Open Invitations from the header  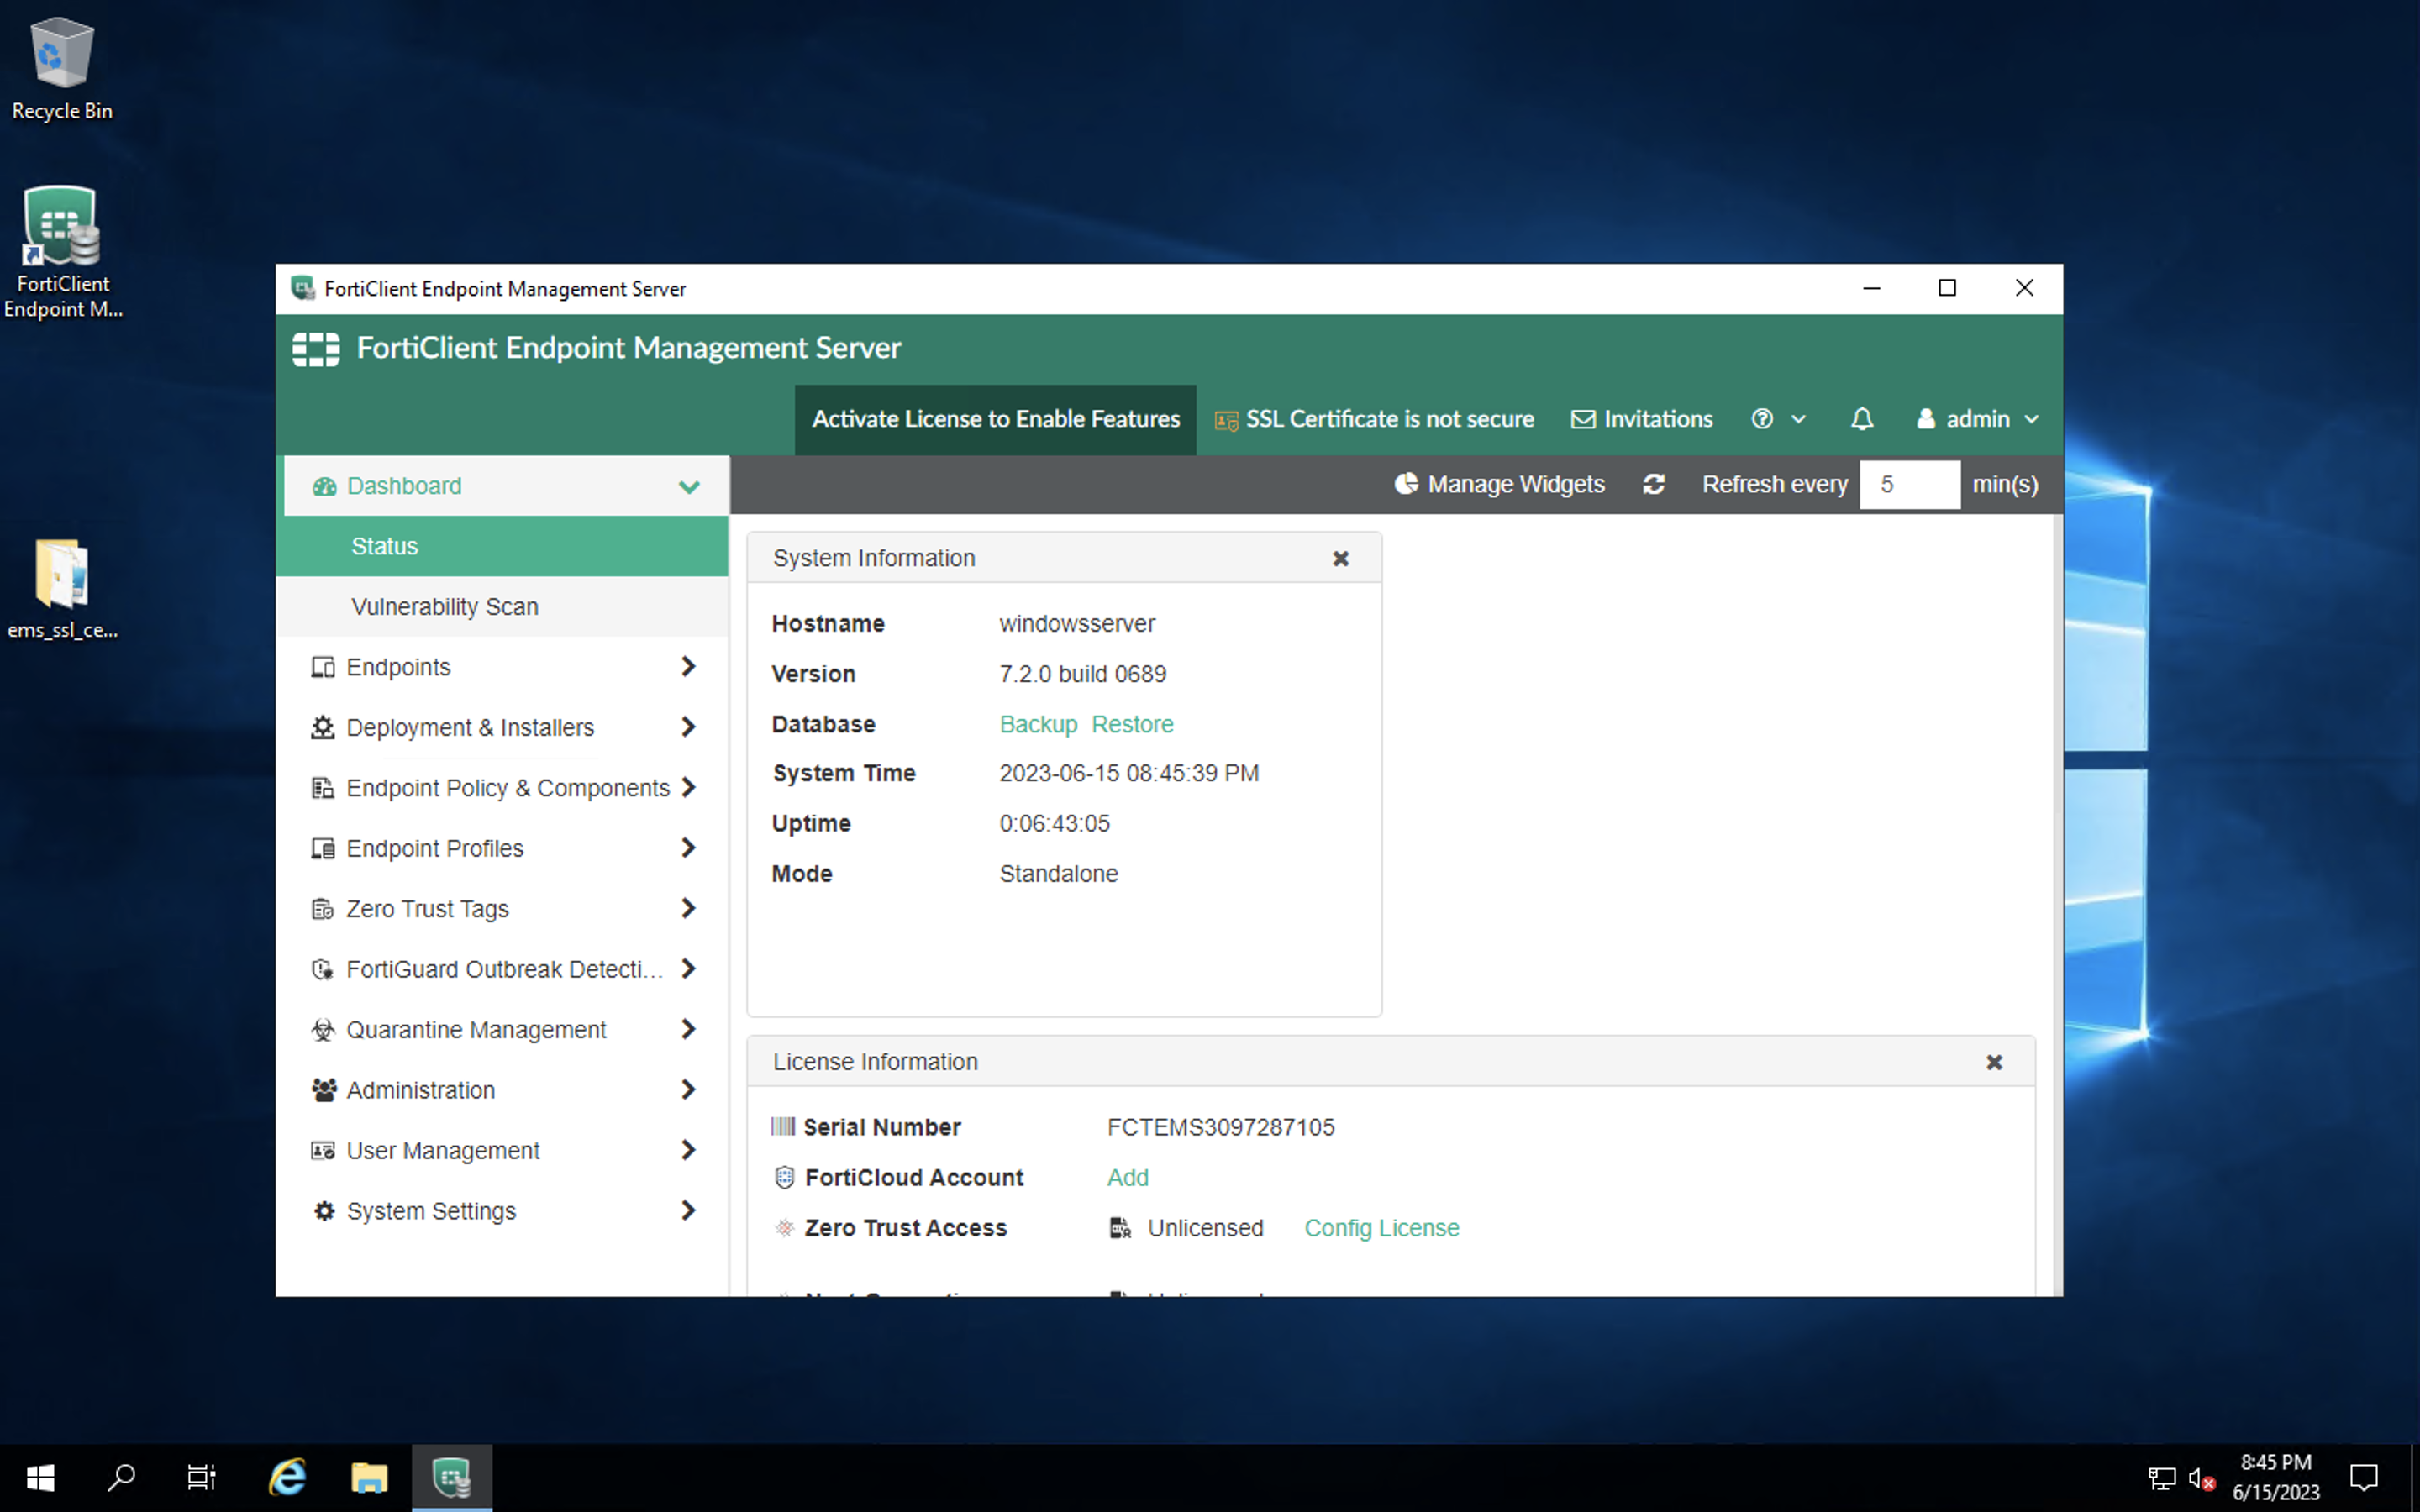click(x=1642, y=419)
